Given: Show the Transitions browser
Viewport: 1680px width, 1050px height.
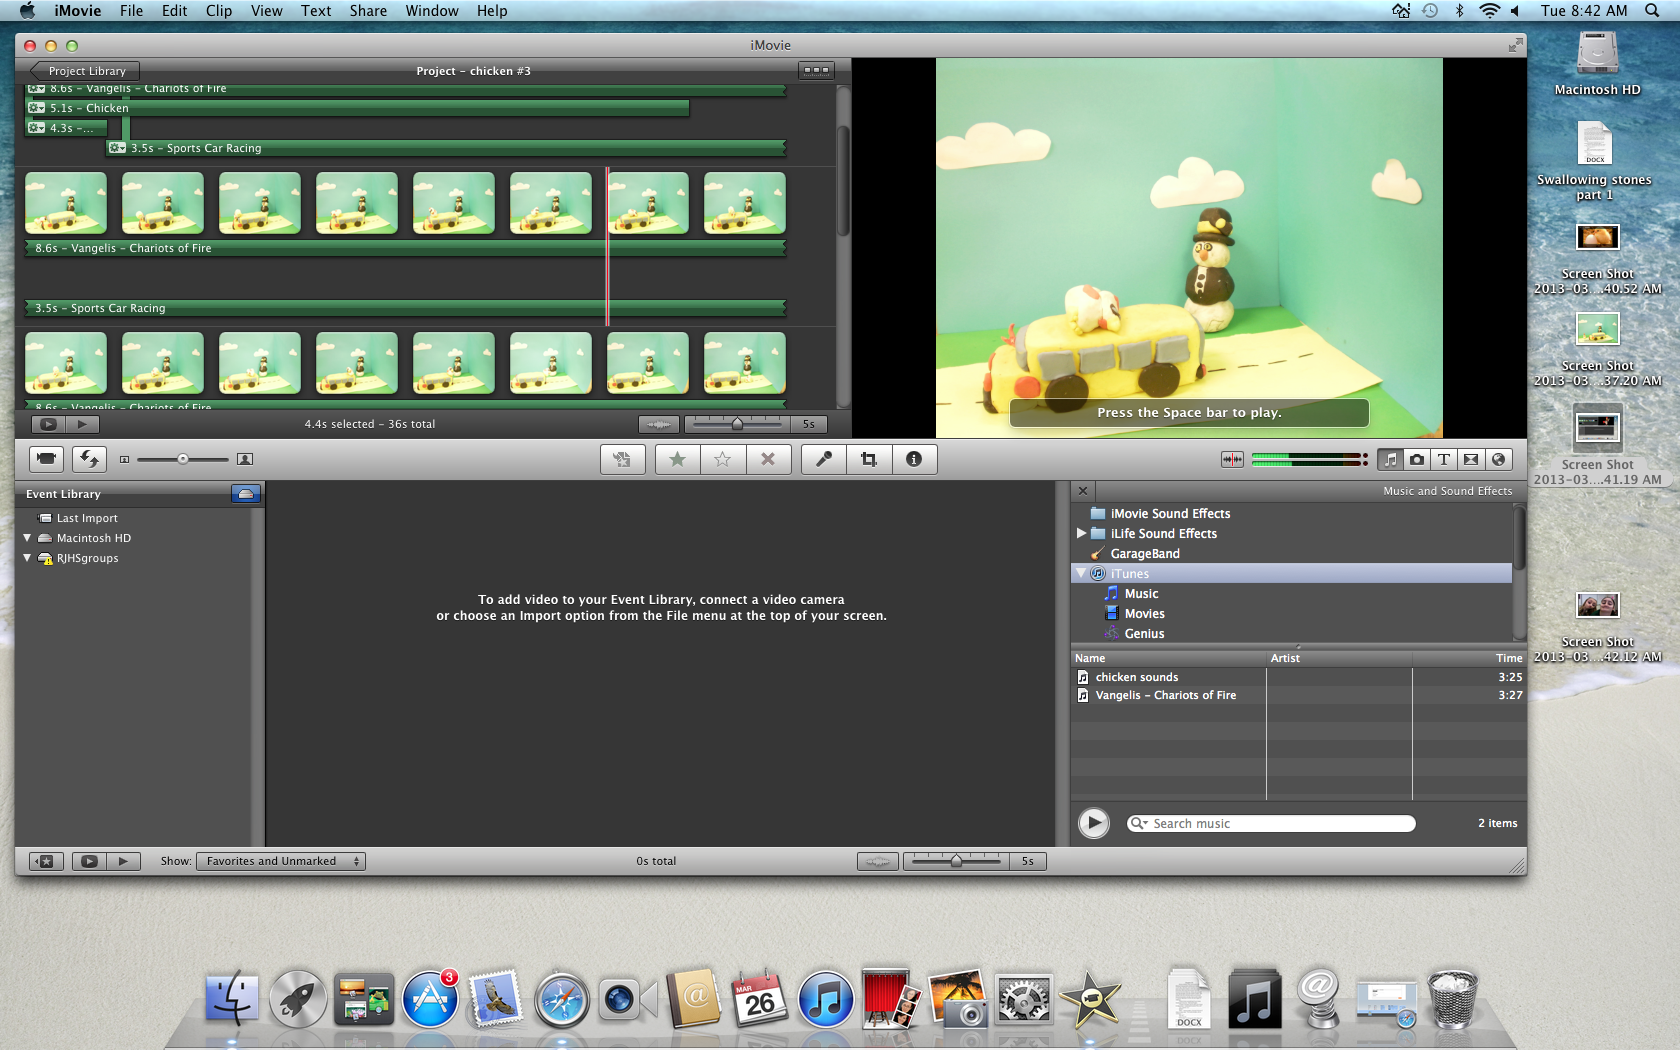Looking at the screenshot, I should (x=1471, y=459).
